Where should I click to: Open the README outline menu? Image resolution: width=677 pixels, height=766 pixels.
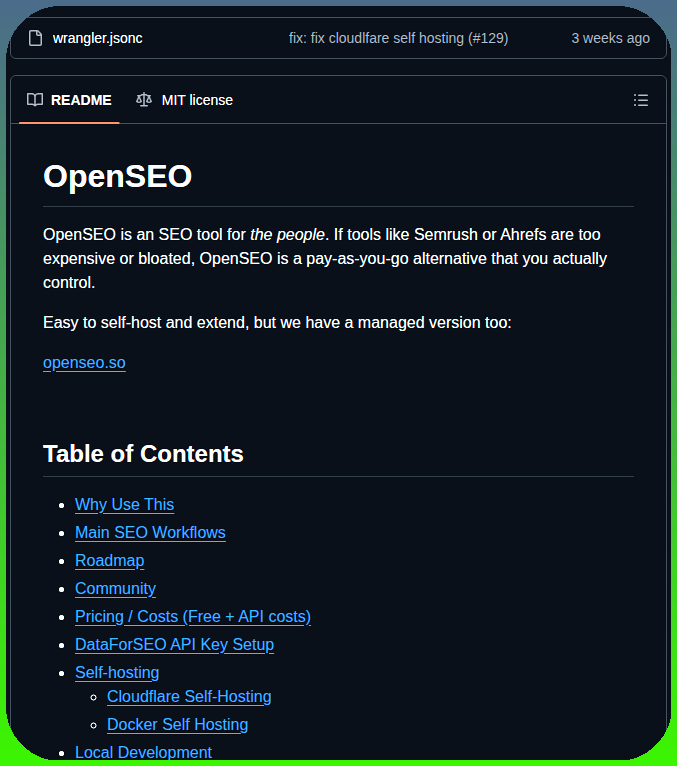tap(641, 100)
